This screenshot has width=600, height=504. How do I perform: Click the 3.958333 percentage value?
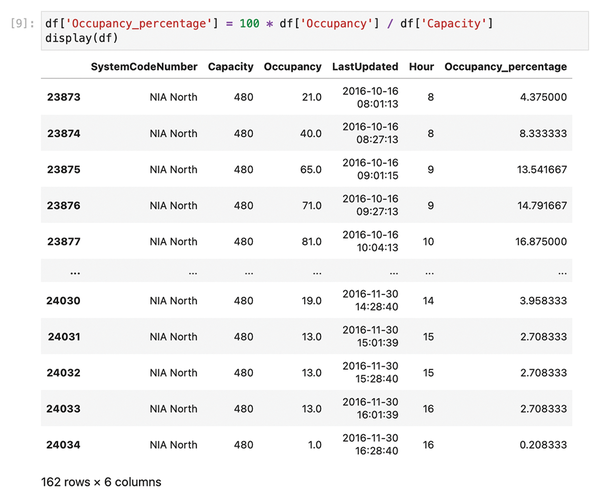[x=543, y=301]
